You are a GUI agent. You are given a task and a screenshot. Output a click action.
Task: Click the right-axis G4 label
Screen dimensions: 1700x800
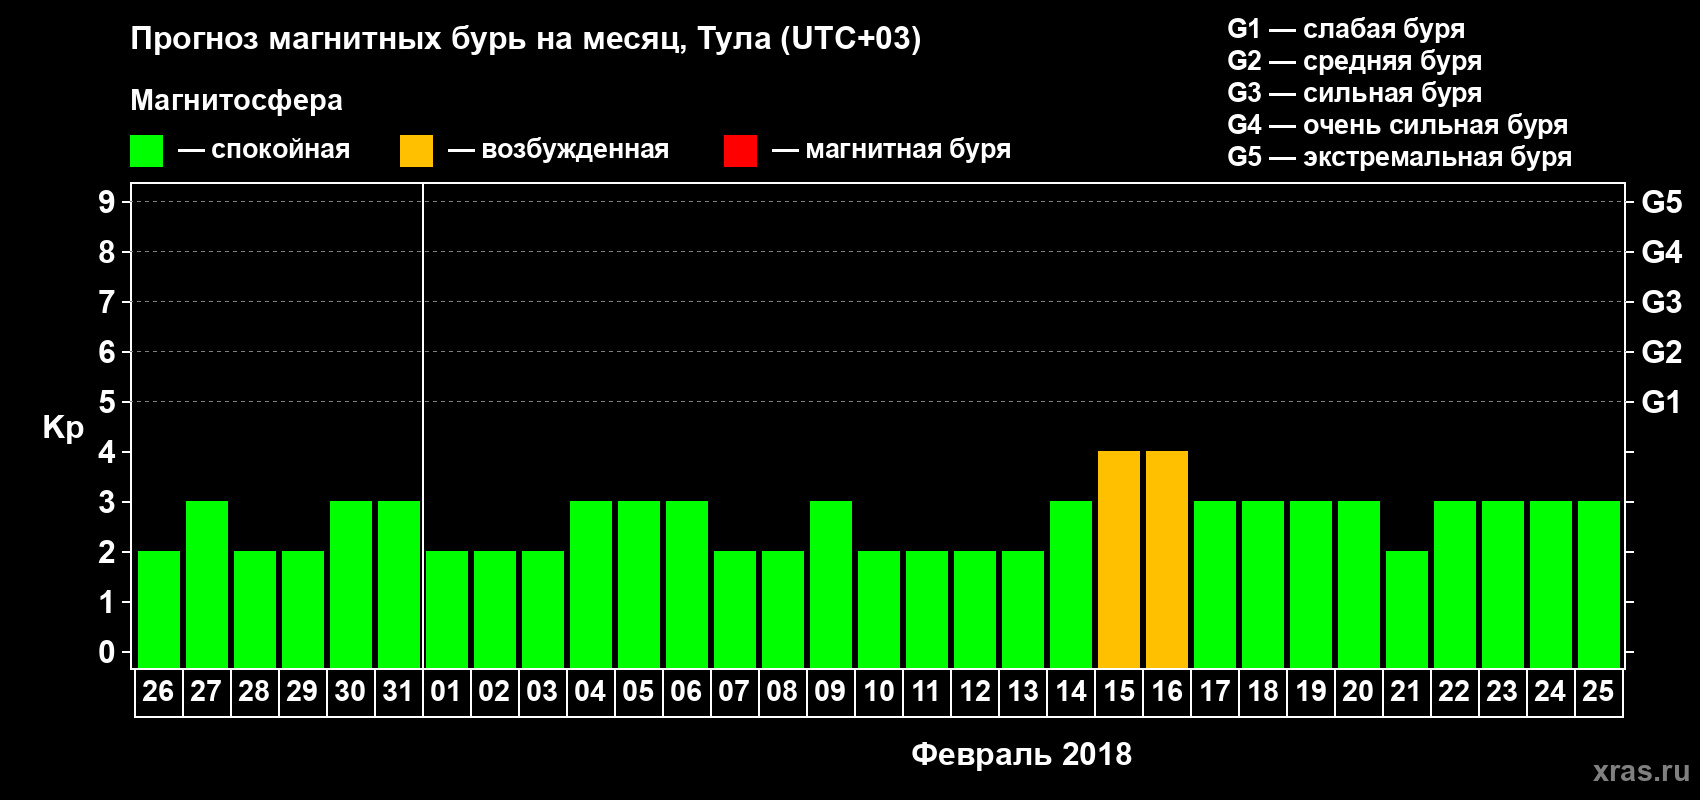pos(1662,252)
